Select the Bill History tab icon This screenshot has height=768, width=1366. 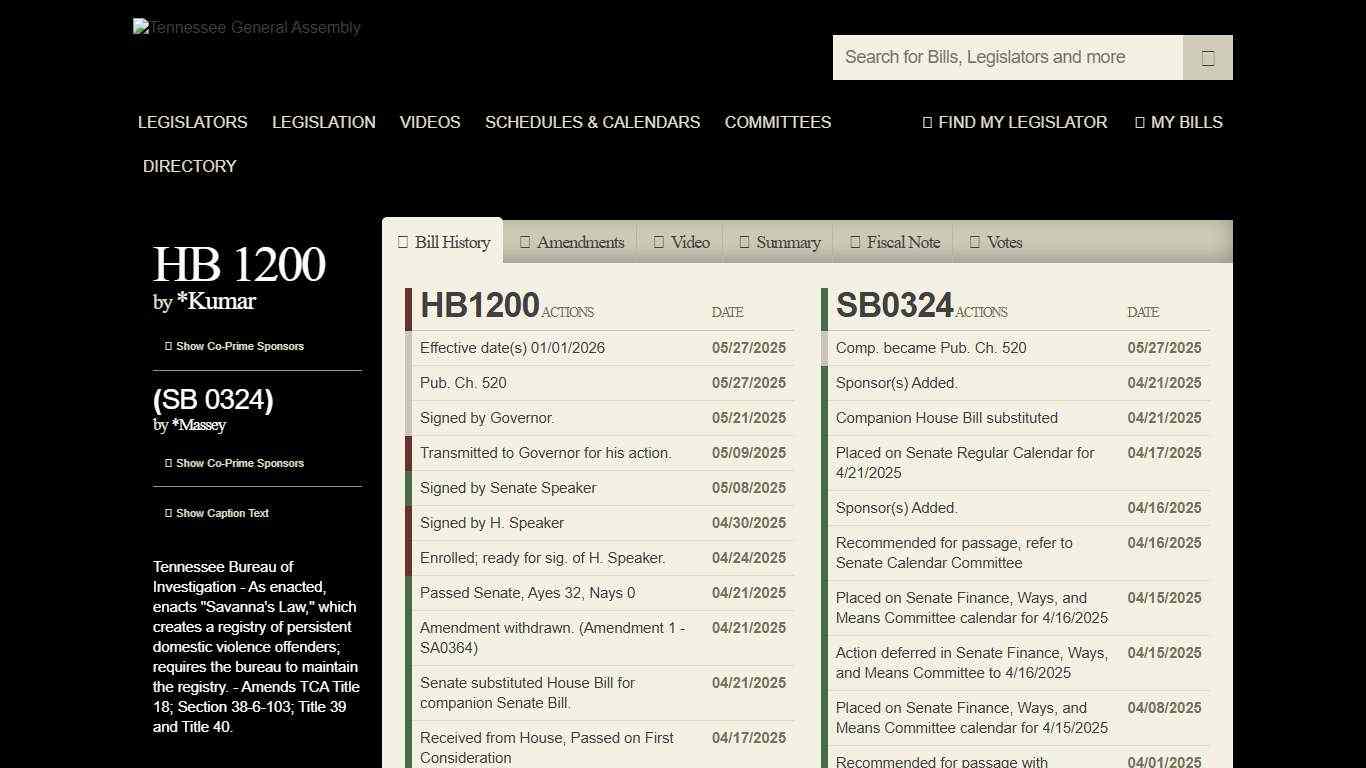point(402,242)
